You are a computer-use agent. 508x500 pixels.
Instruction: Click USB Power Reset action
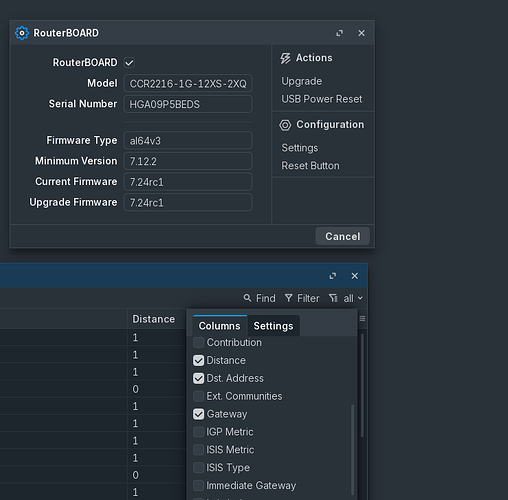click(322, 99)
